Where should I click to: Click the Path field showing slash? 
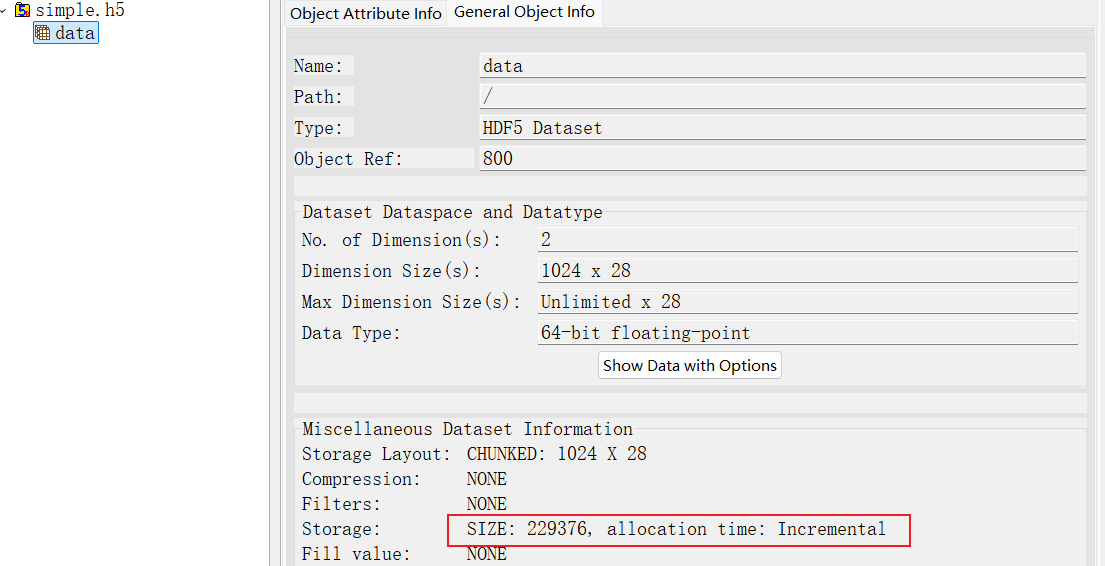(x=781, y=97)
